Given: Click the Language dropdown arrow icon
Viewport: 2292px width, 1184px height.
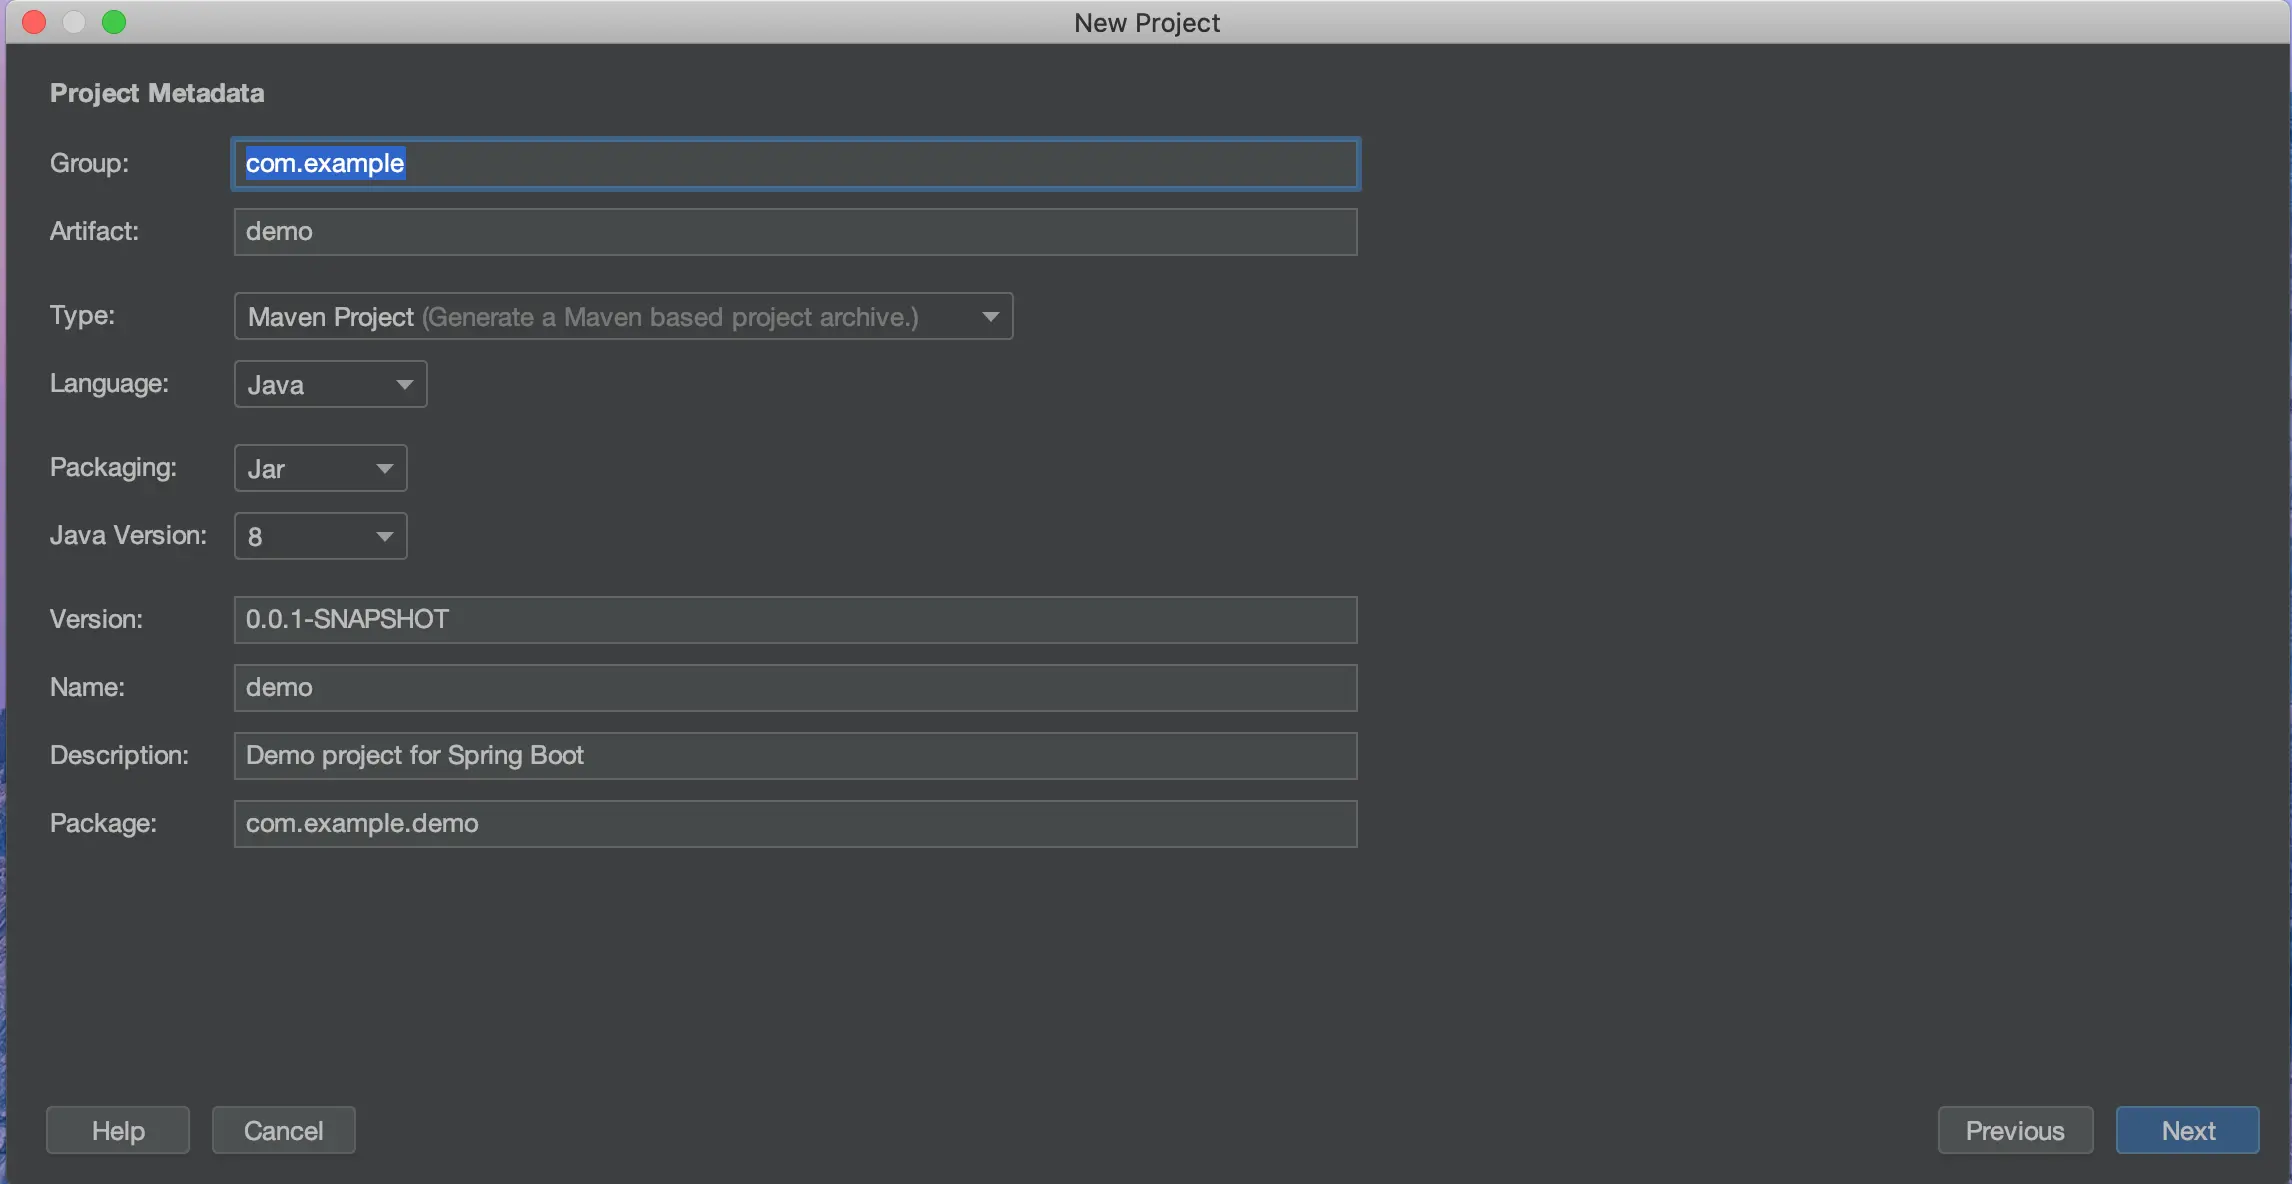Looking at the screenshot, I should pos(404,385).
